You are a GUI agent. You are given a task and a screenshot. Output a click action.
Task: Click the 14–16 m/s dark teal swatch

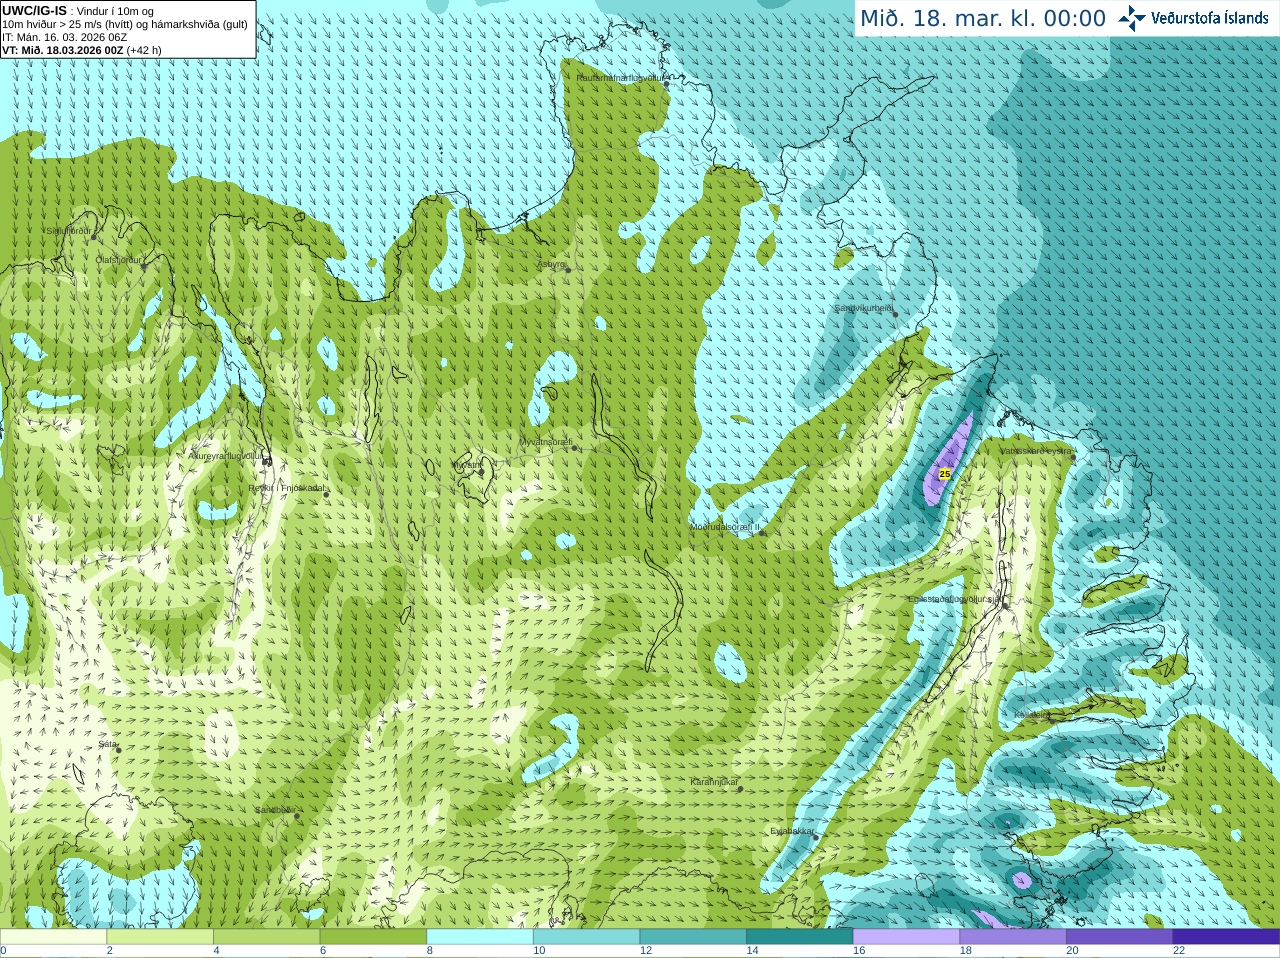pyautogui.click(x=800, y=937)
